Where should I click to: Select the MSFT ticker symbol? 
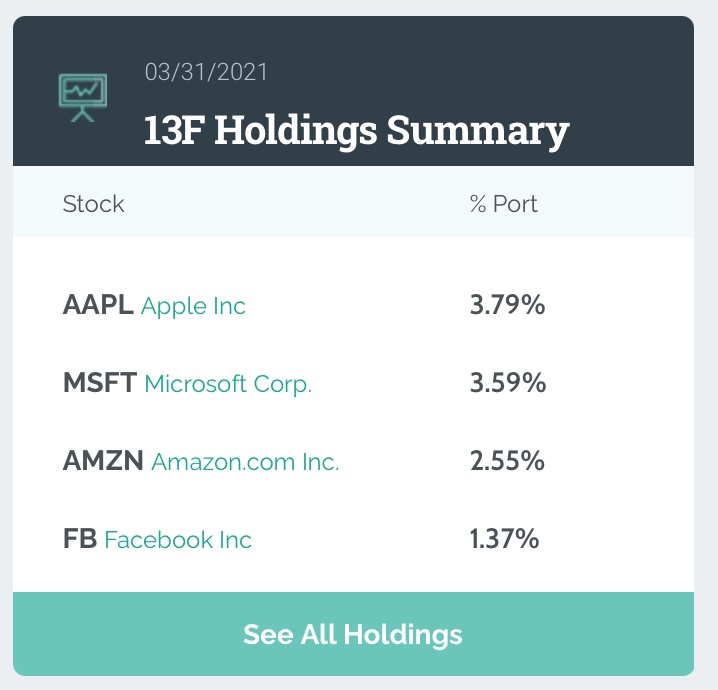pyautogui.click(x=100, y=384)
